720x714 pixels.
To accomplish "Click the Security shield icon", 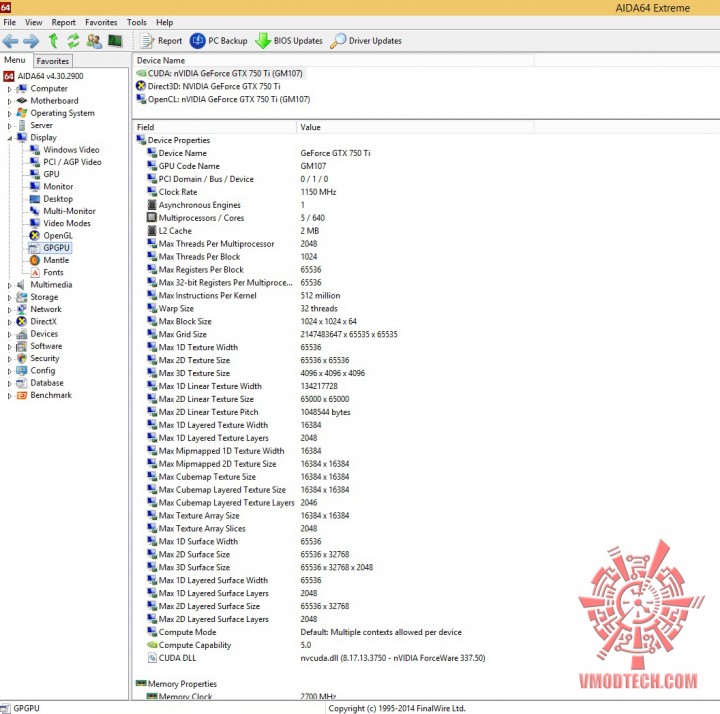I will 22,358.
